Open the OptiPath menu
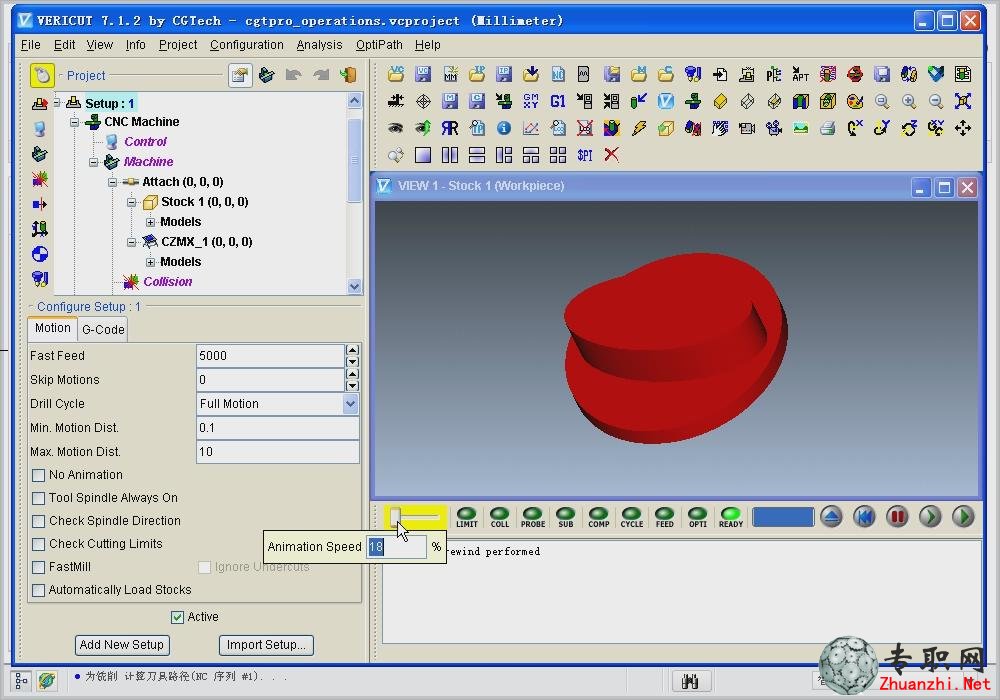Screen dimensions: 1000x700 379,45
